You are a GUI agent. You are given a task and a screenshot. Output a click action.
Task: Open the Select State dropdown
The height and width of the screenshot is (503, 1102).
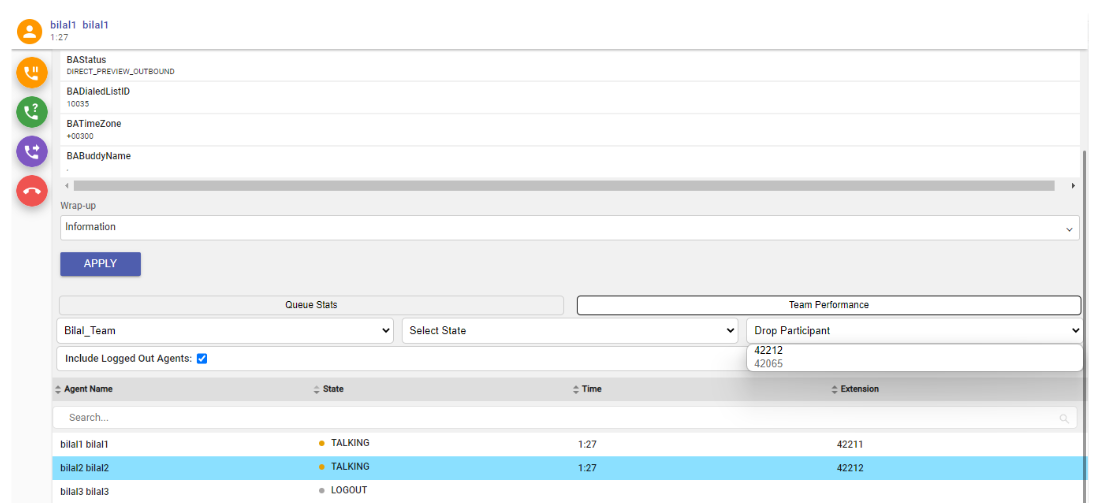570,331
